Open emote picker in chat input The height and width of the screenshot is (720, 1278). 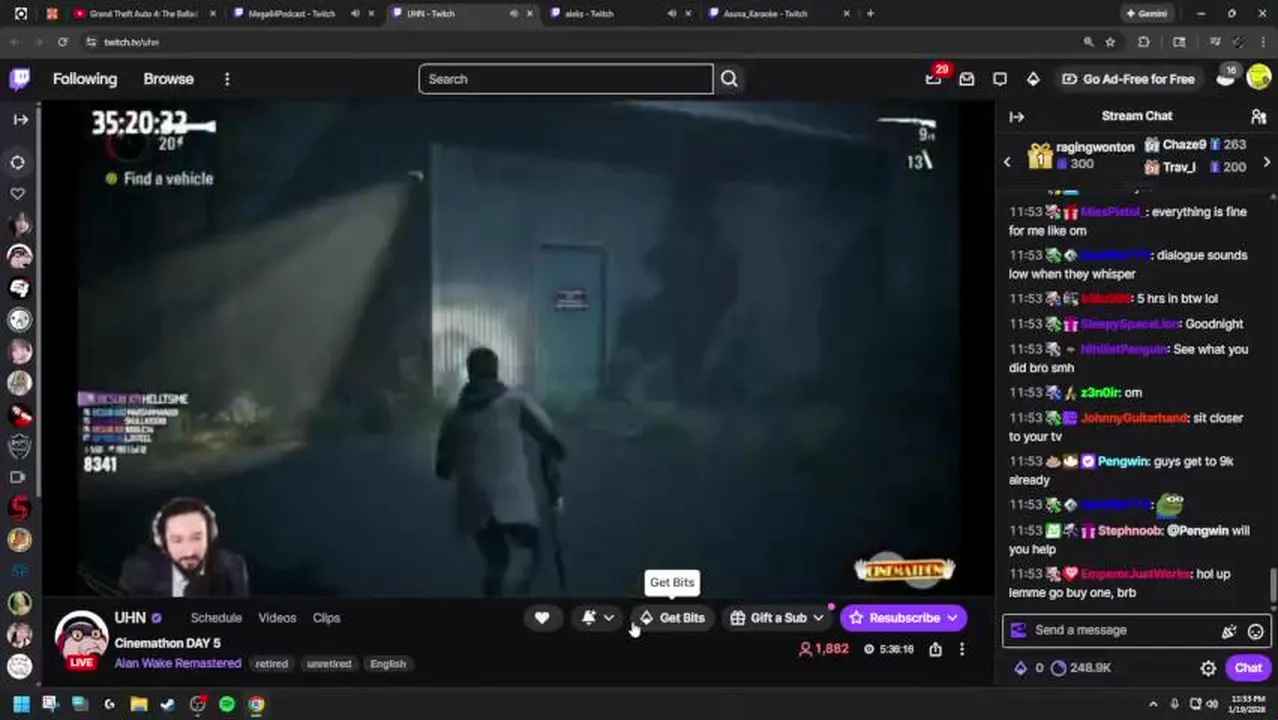click(x=1256, y=631)
